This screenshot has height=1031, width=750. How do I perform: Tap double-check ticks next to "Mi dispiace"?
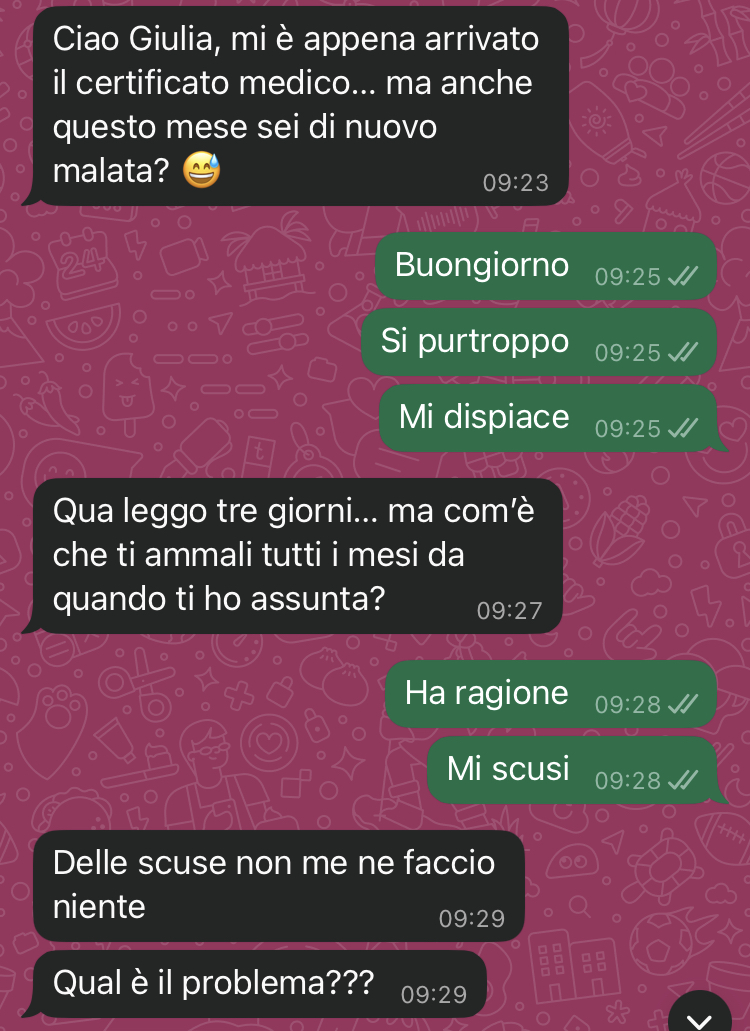pyautogui.click(x=683, y=429)
